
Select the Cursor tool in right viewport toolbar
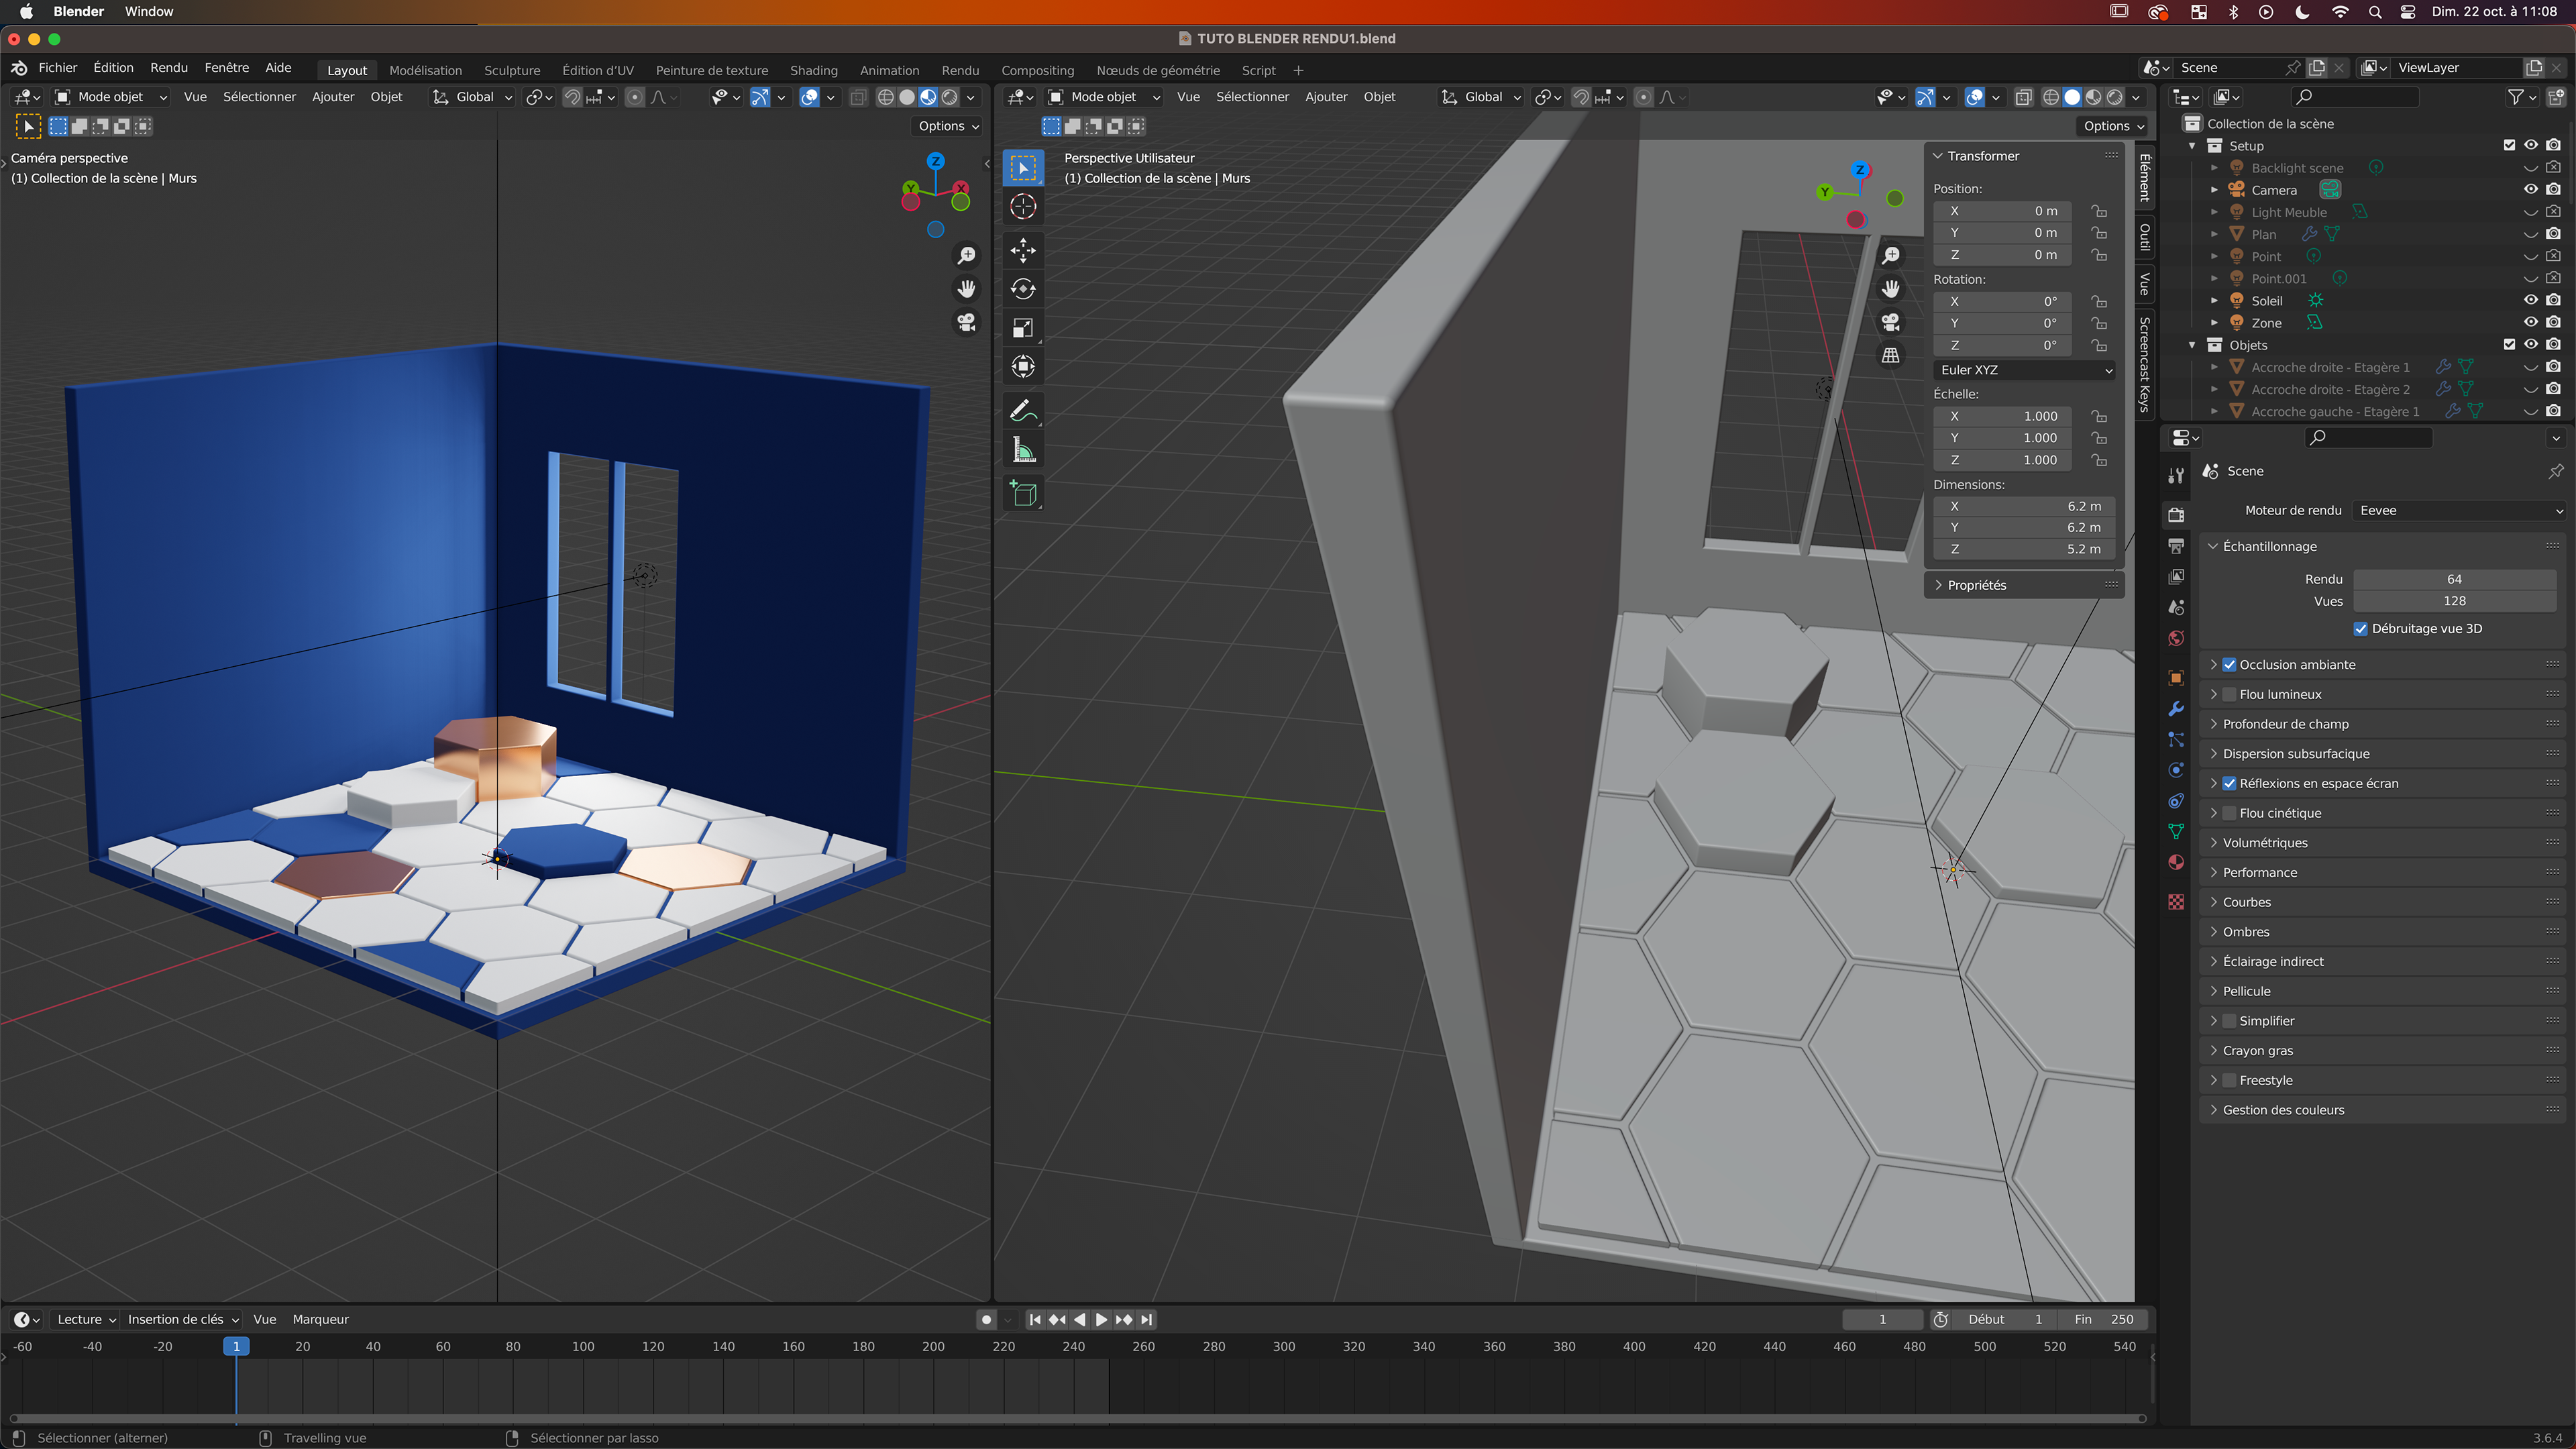(x=1023, y=207)
